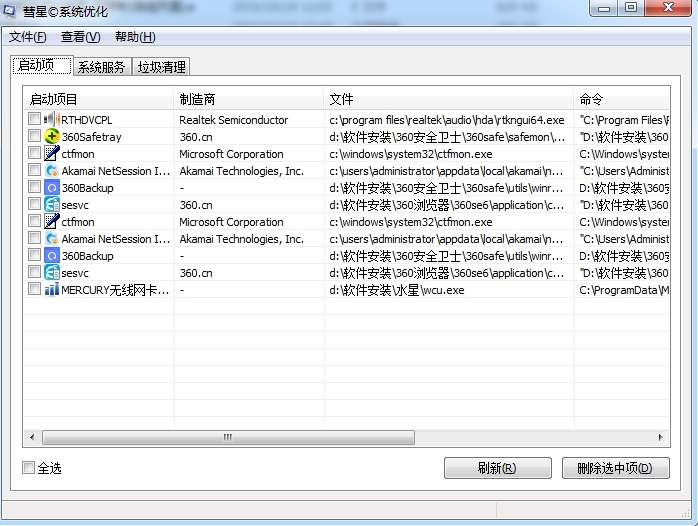
Task: Select the 启动项 tab
Action: pyautogui.click(x=42, y=66)
